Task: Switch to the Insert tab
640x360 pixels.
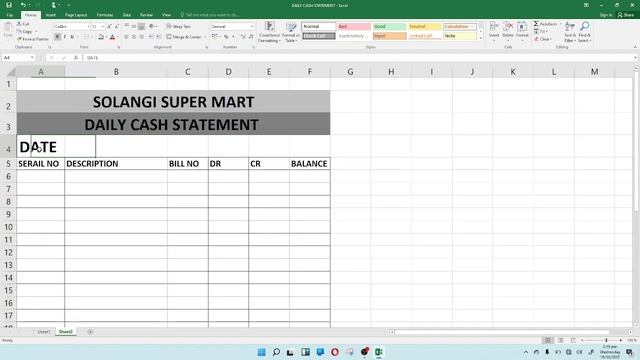Action: (51, 15)
